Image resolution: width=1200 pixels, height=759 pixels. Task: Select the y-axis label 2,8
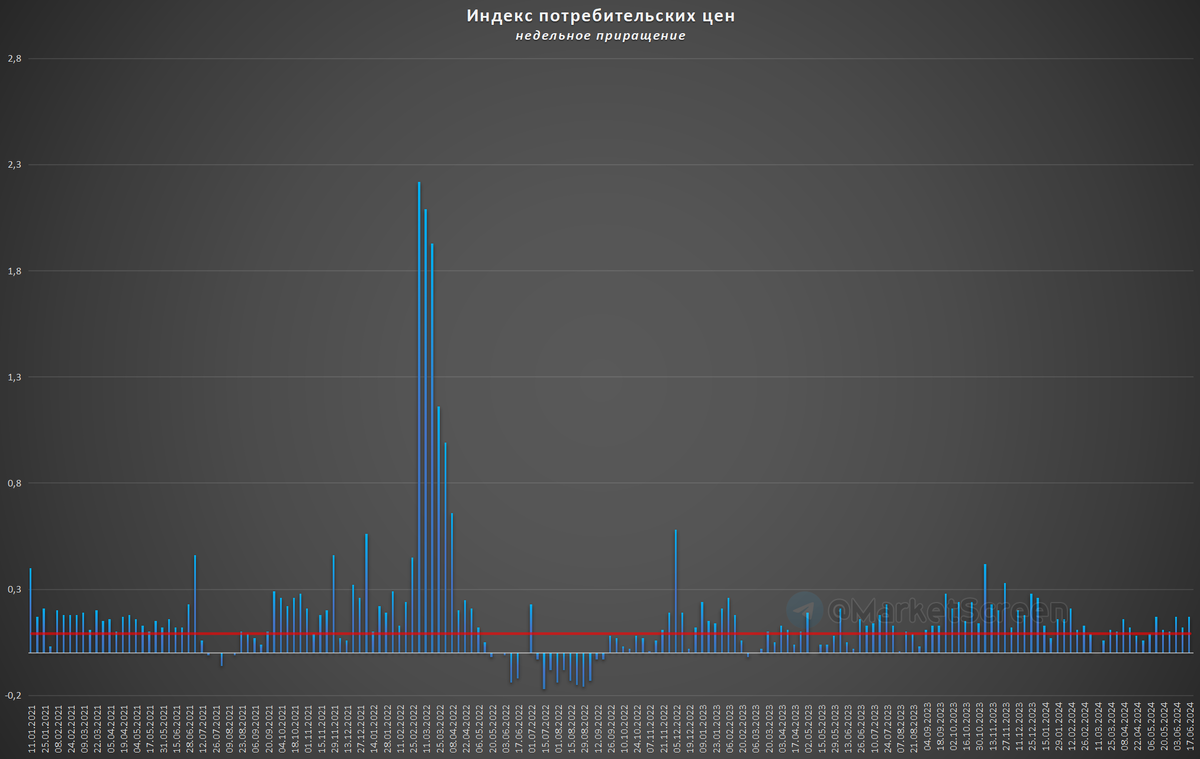pyautogui.click(x=14, y=59)
